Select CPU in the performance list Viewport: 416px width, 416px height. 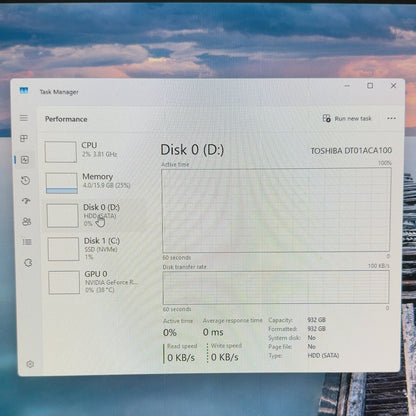[x=97, y=151]
